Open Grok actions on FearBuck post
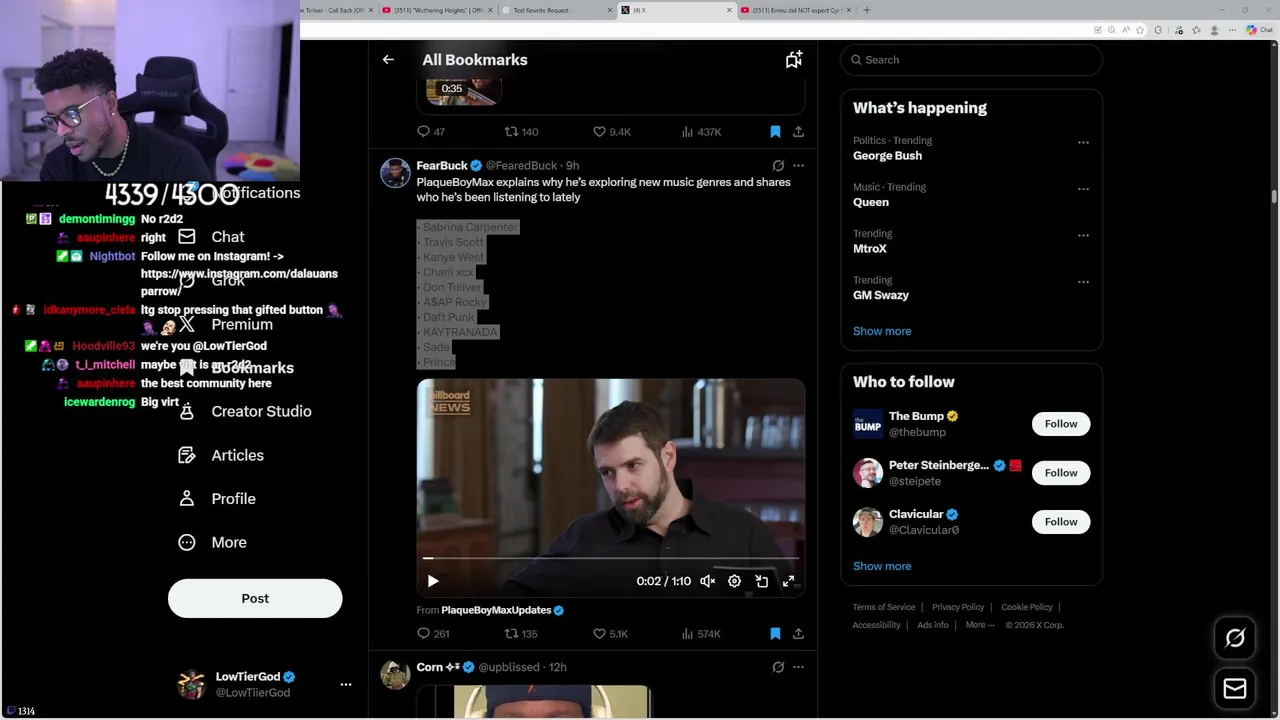1280x720 pixels. pyautogui.click(x=778, y=166)
